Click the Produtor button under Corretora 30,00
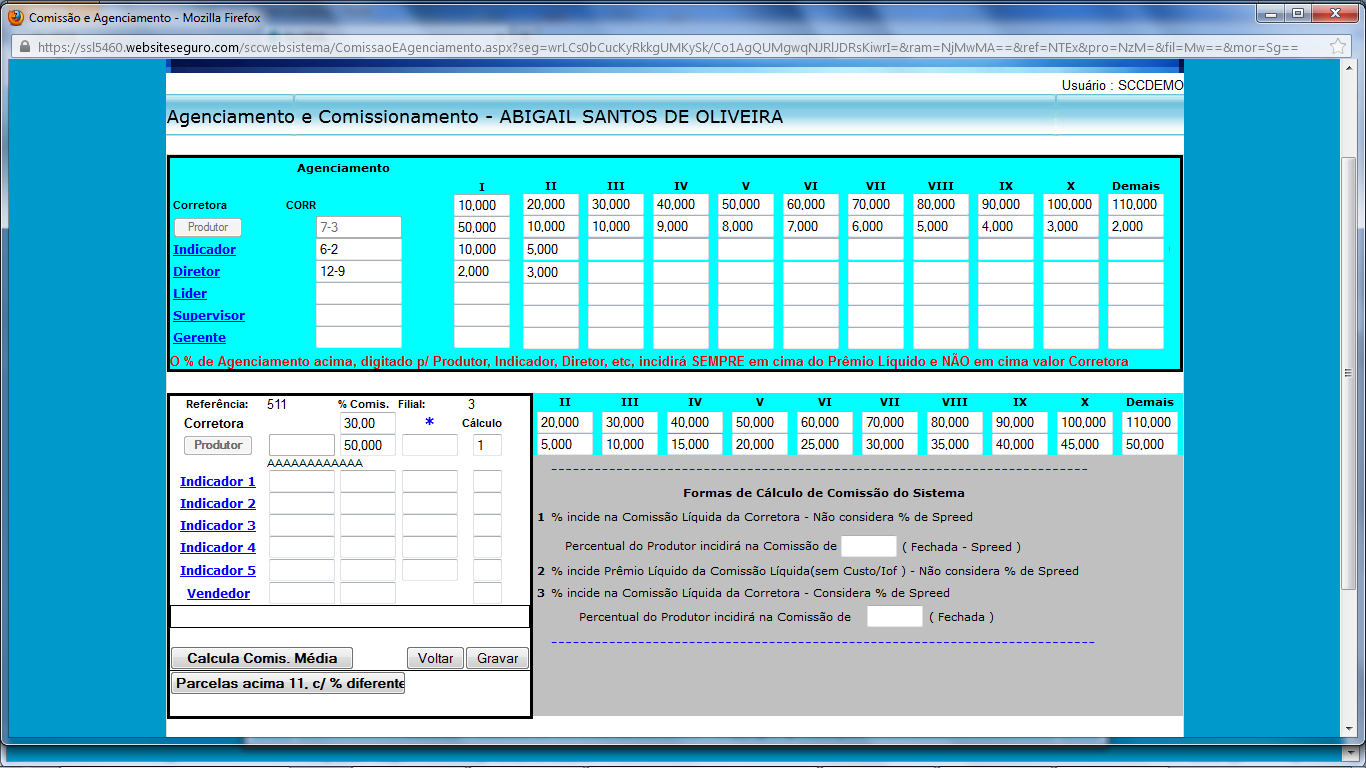Image resolution: width=1366 pixels, height=768 pixels. pos(218,445)
